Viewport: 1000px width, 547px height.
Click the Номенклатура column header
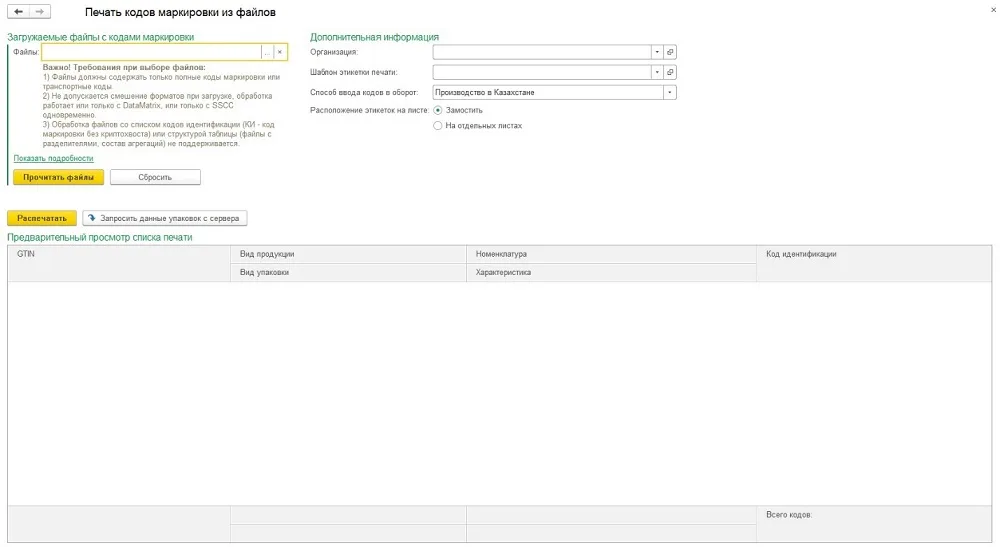pyautogui.click(x=611, y=254)
